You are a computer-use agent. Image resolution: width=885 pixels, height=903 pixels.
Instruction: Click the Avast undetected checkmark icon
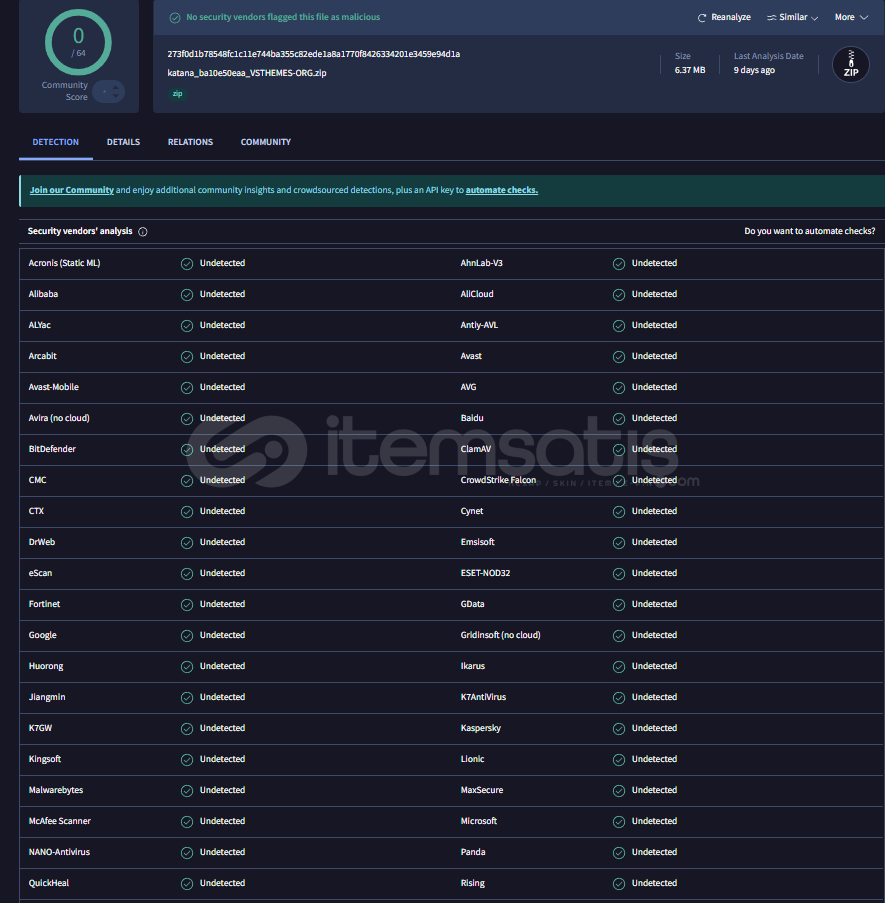(619, 357)
